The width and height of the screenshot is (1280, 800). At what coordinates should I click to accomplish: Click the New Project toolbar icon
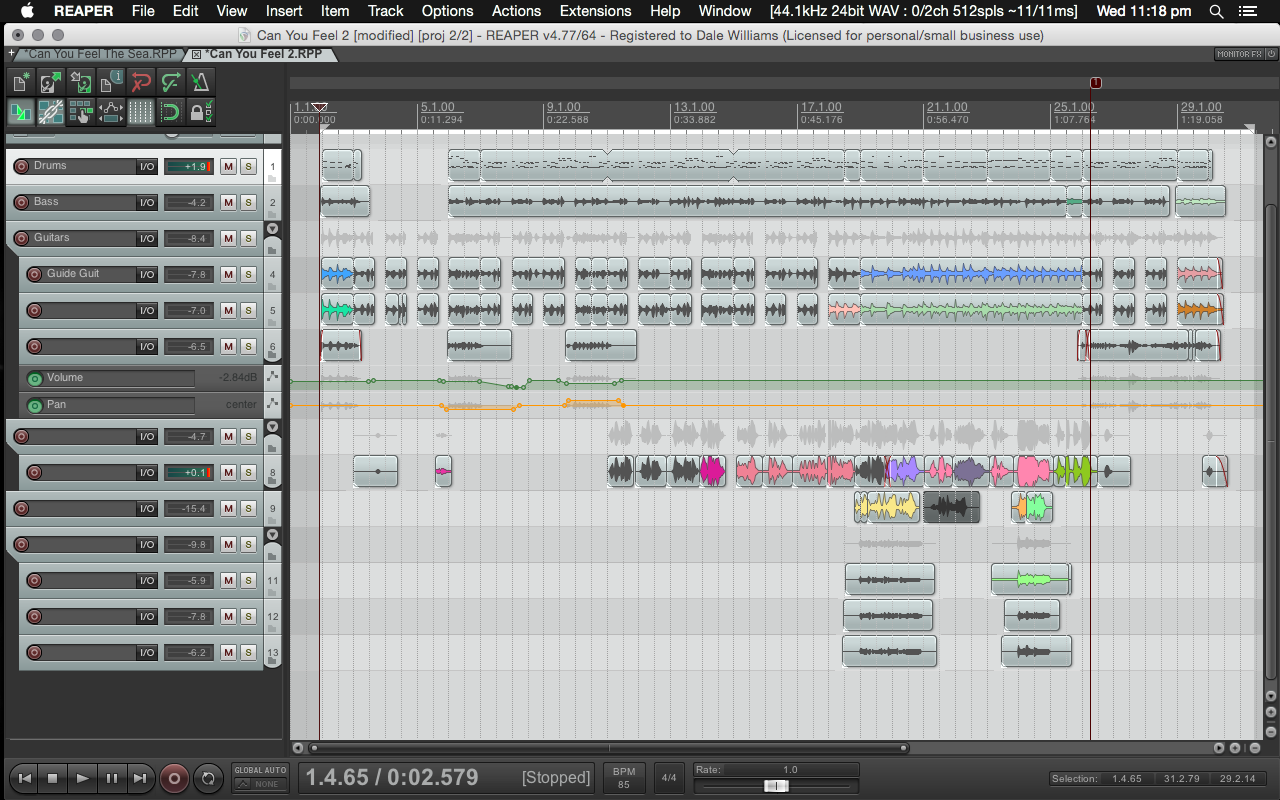[20, 82]
